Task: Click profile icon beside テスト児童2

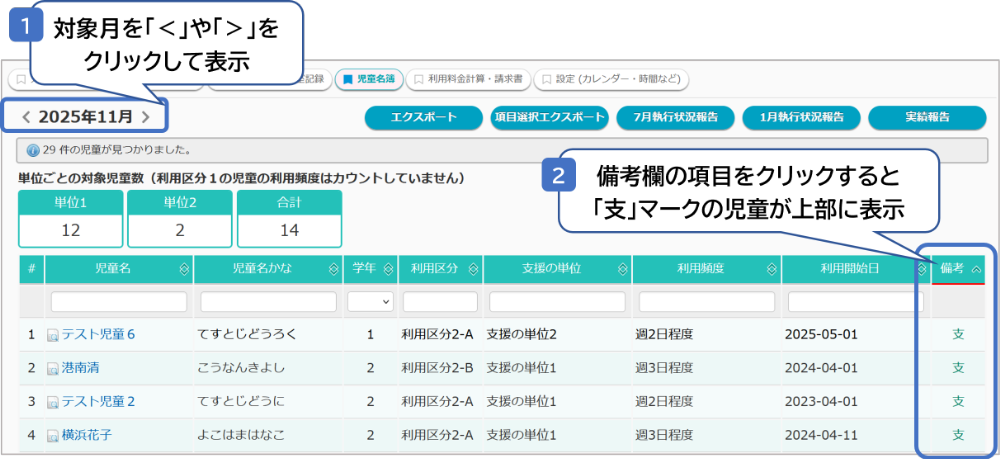Action: point(53,402)
